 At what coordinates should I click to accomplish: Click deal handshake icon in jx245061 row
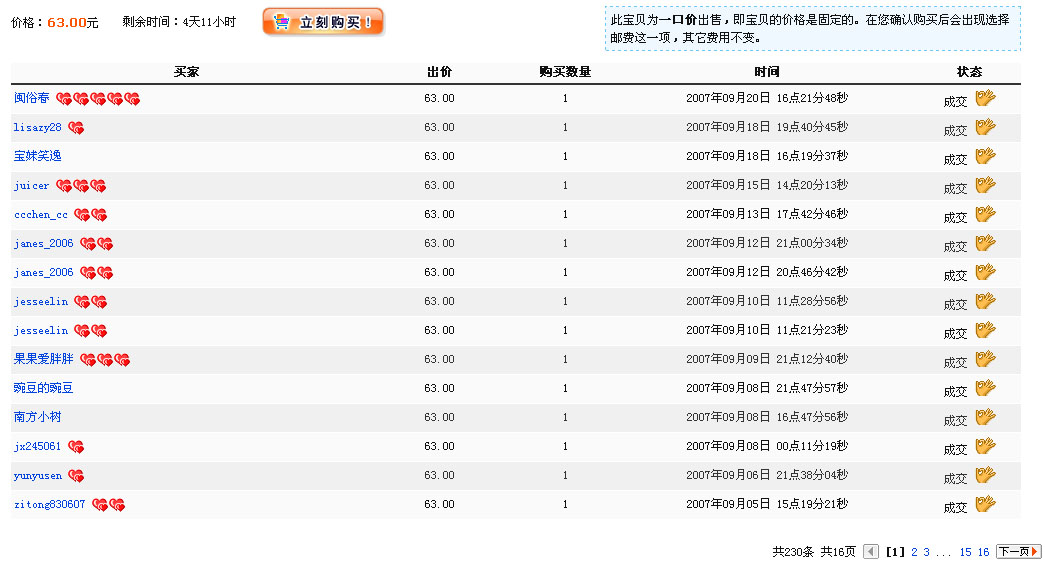point(986,446)
